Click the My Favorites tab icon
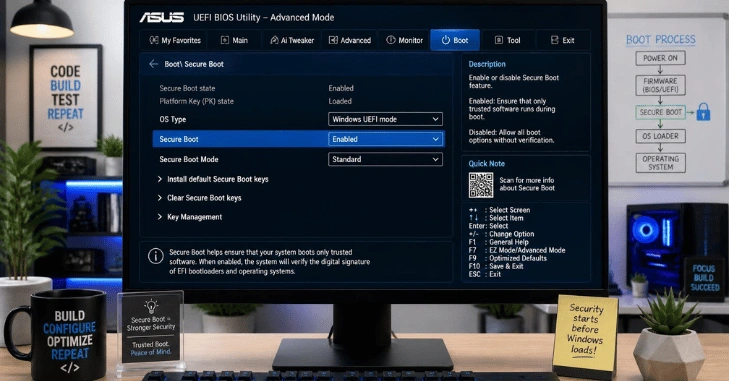 point(154,40)
